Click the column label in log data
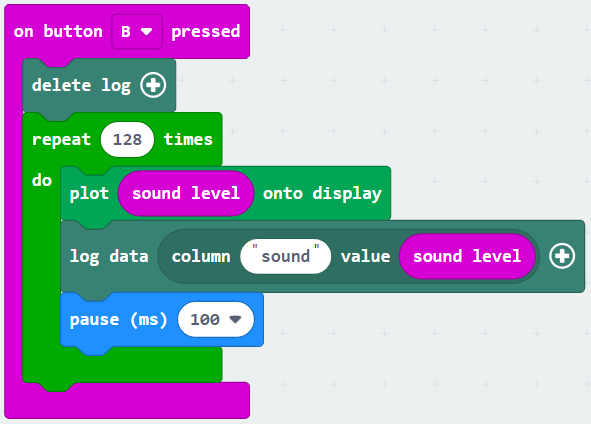 (201, 256)
